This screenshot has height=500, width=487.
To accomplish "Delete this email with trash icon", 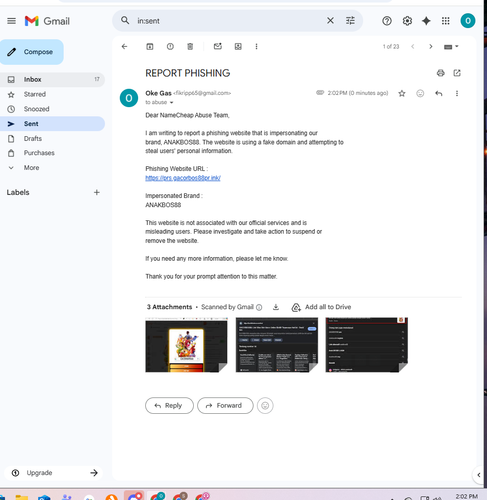I will [190, 46].
